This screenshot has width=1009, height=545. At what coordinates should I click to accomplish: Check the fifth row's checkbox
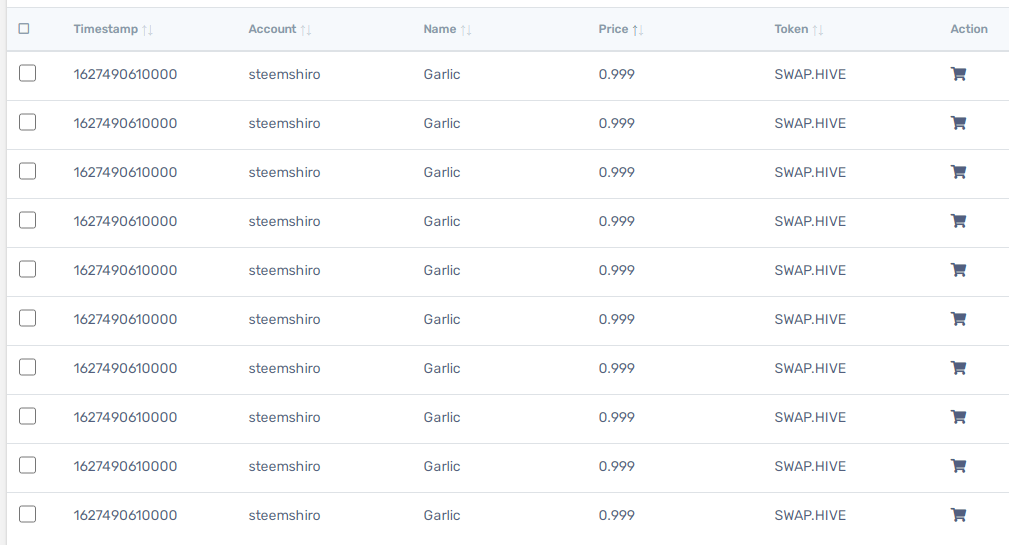27,269
